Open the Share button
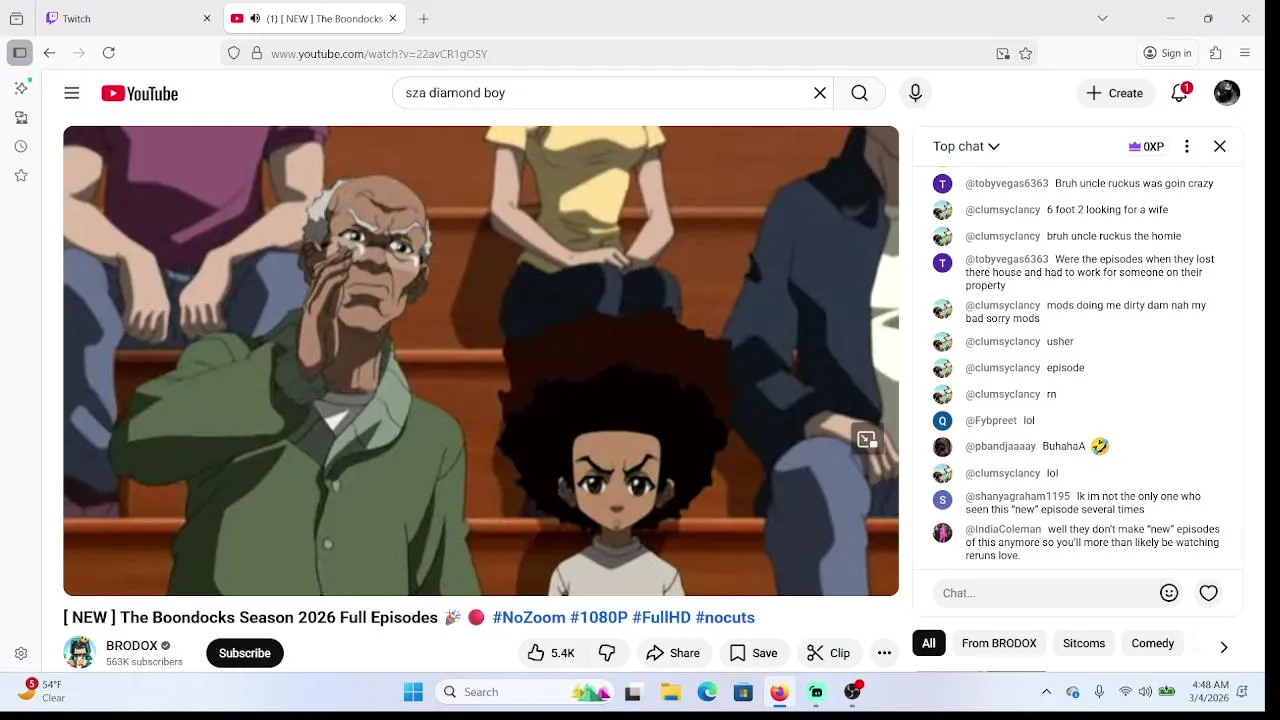 [673, 653]
